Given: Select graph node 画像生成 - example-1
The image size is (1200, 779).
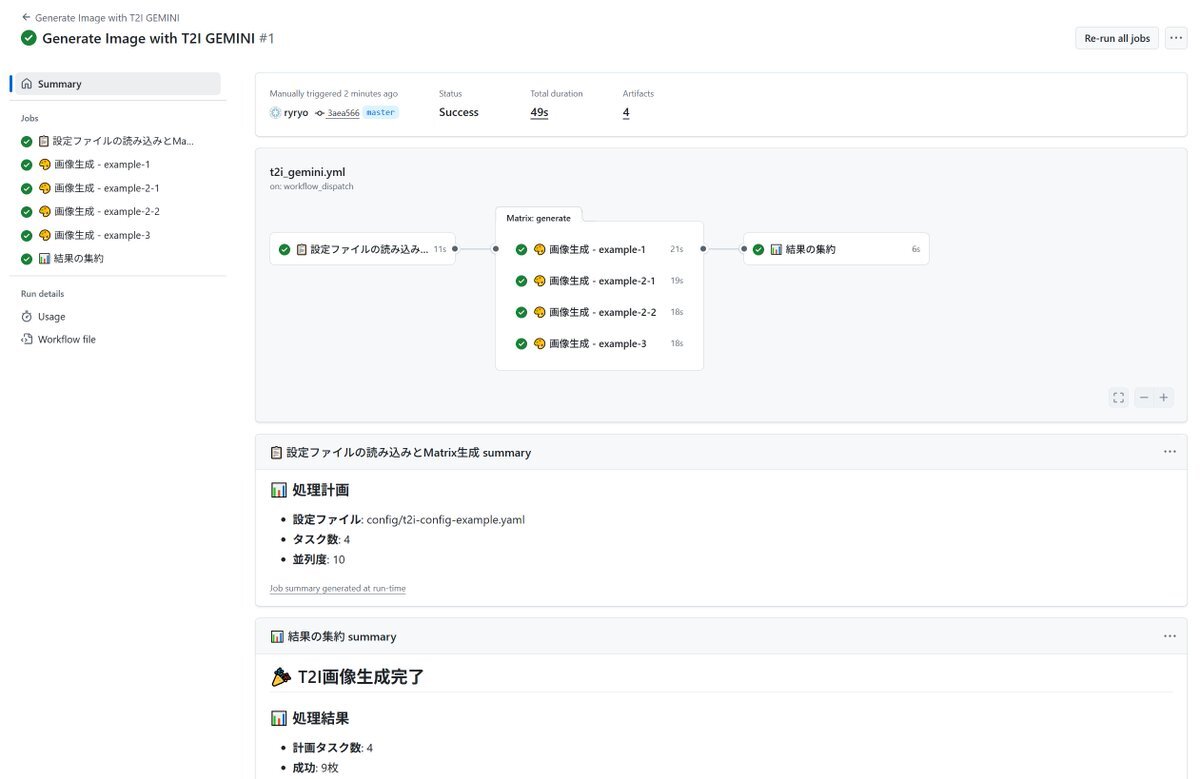Looking at the screenshot, I should coord(599,249).
